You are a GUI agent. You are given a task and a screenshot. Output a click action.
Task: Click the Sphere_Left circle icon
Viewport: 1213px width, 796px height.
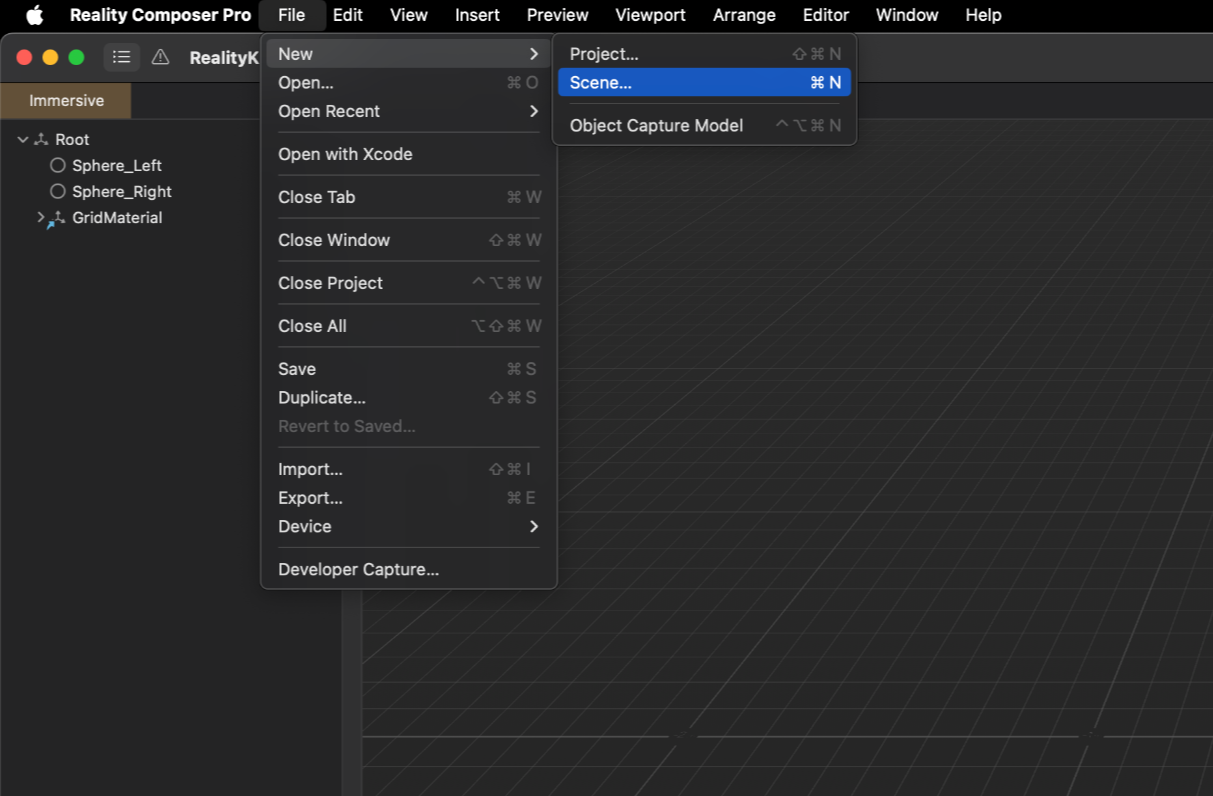58,166
